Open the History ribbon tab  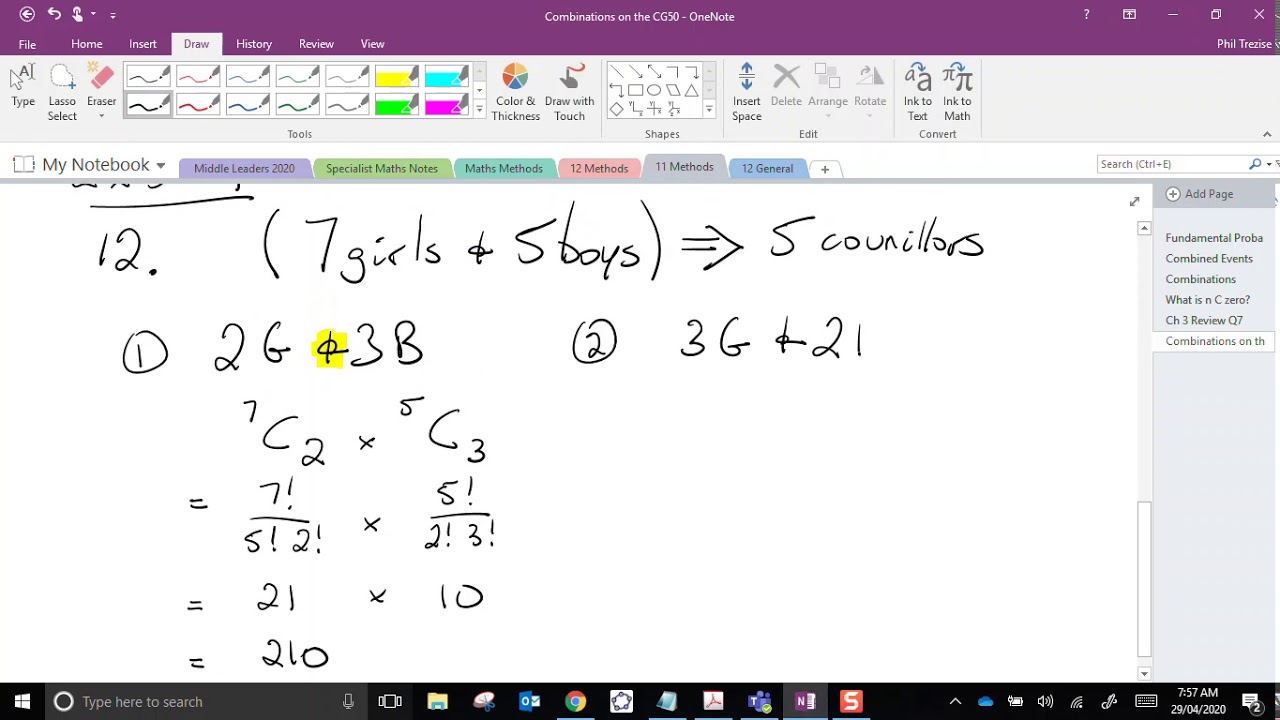coord(254,44)
